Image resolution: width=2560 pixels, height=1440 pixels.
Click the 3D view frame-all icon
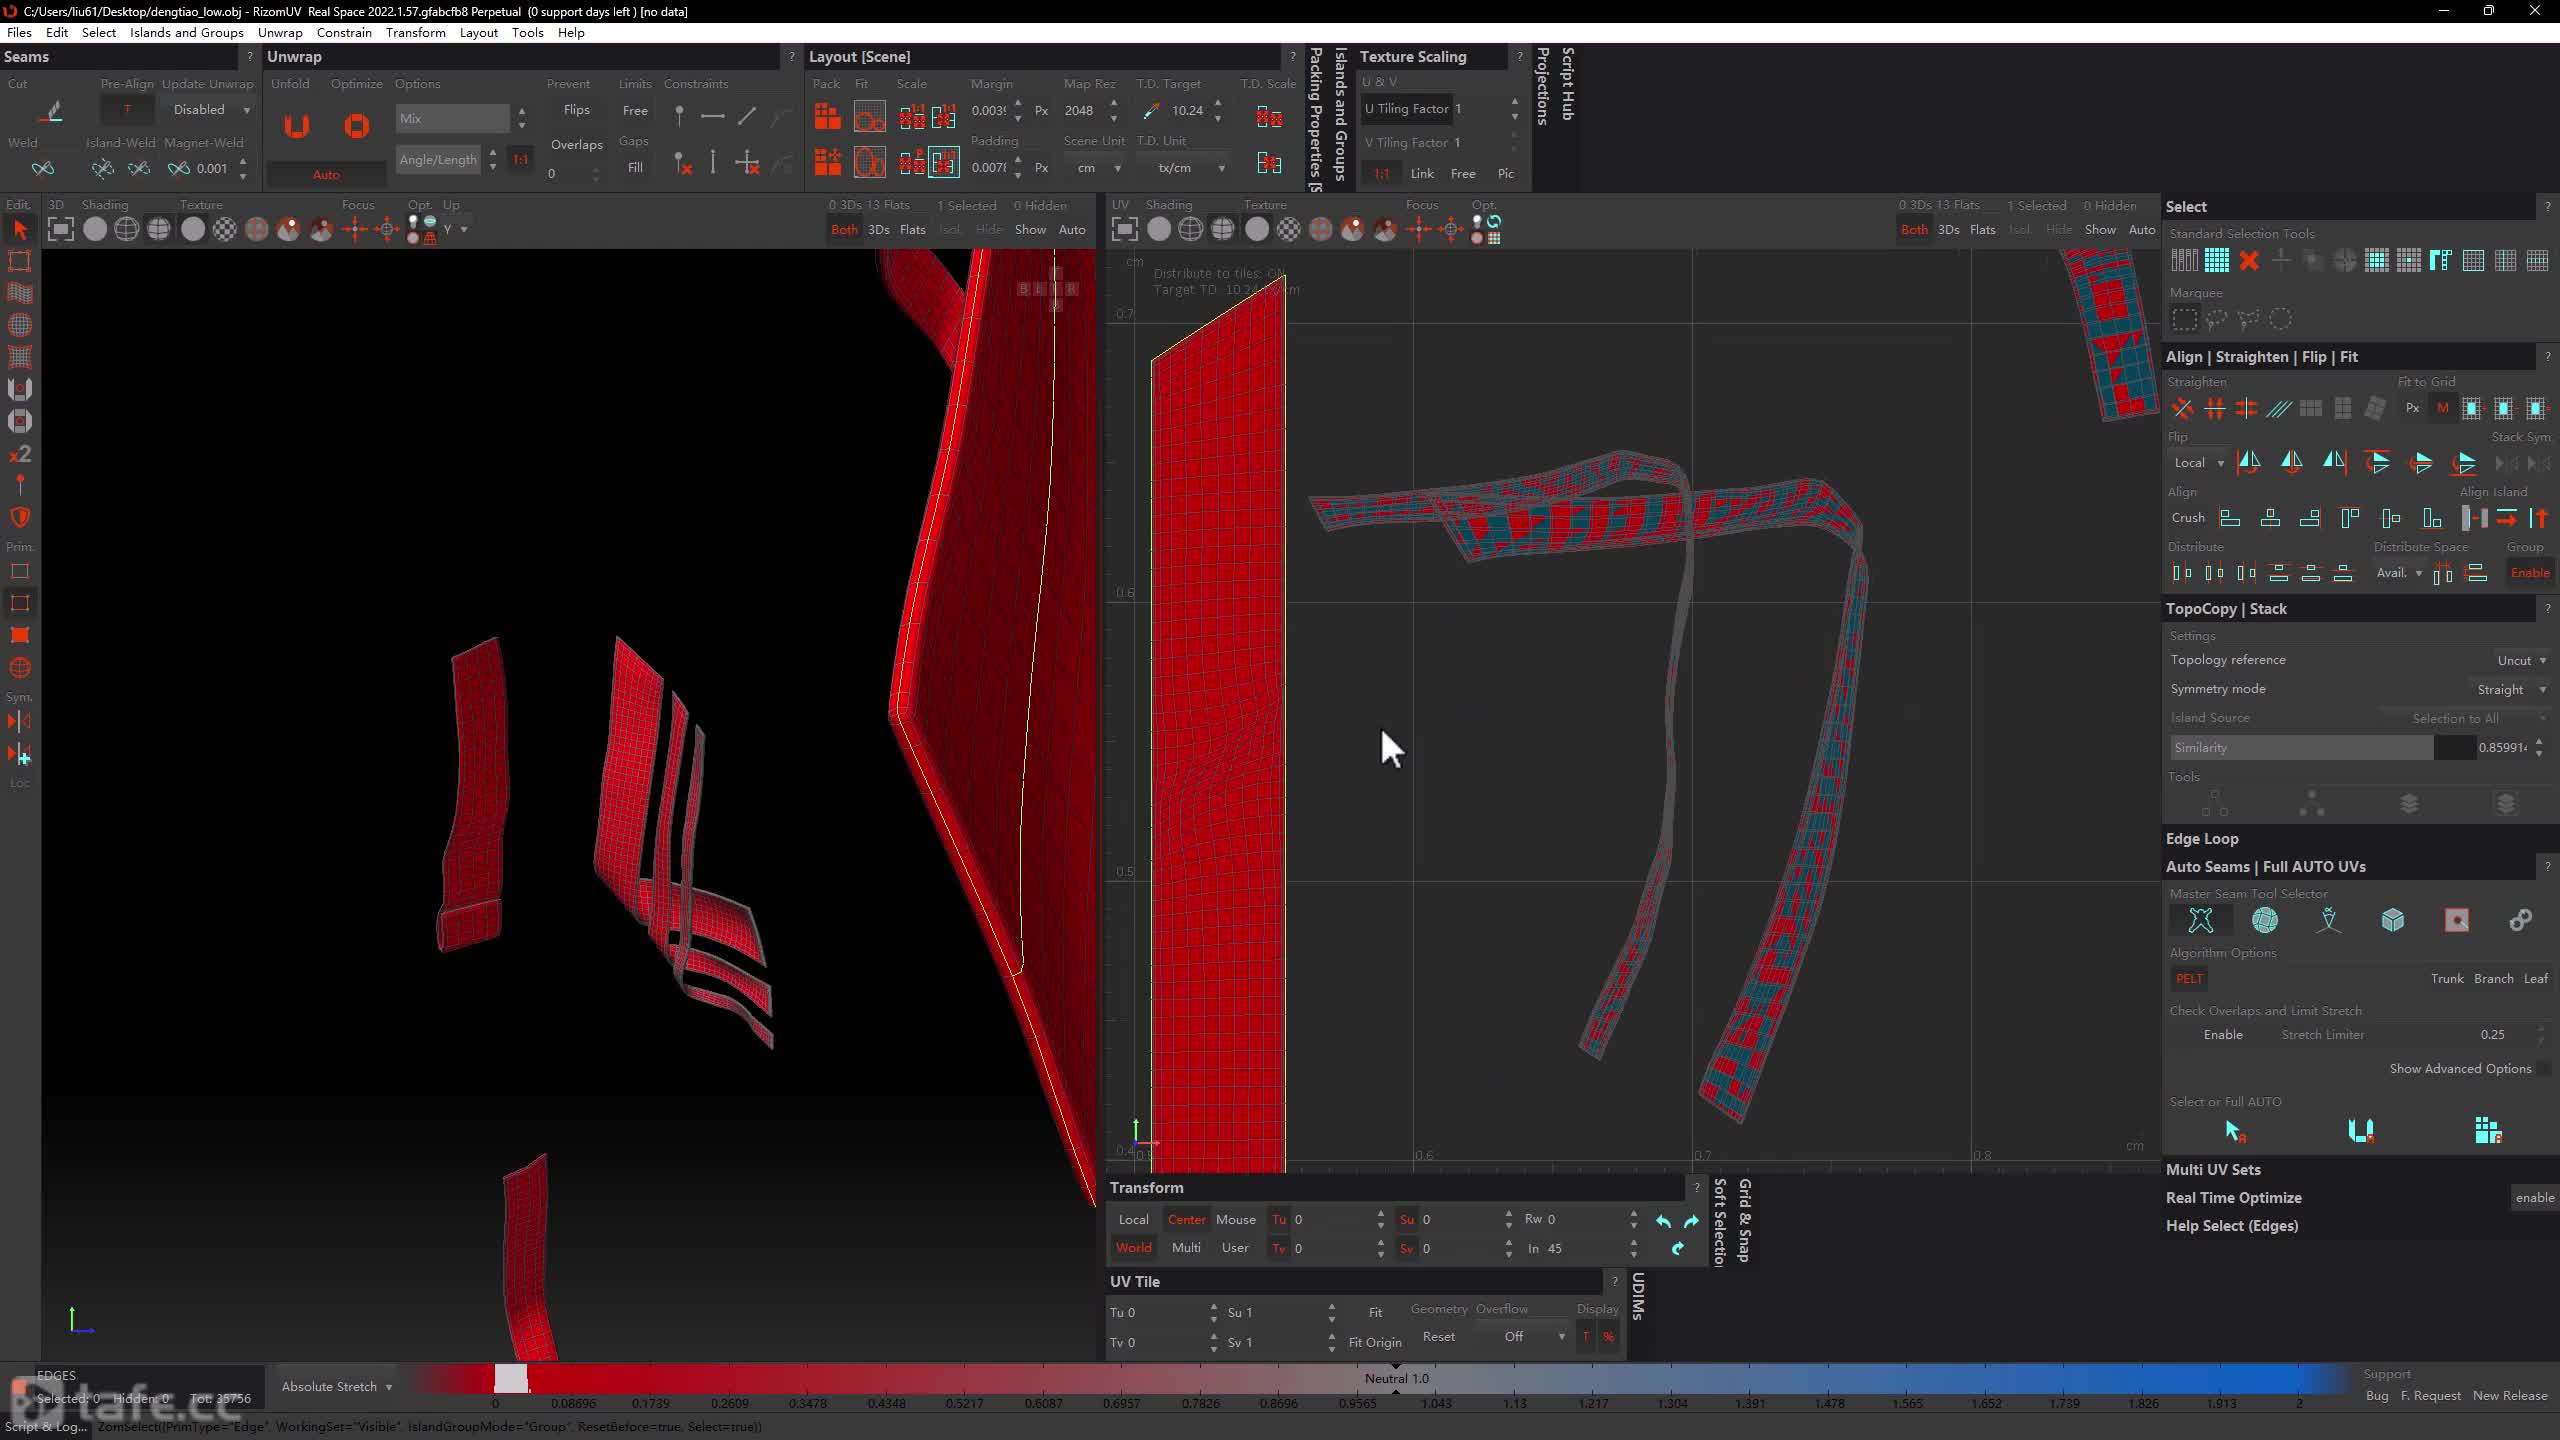point(61,230)
